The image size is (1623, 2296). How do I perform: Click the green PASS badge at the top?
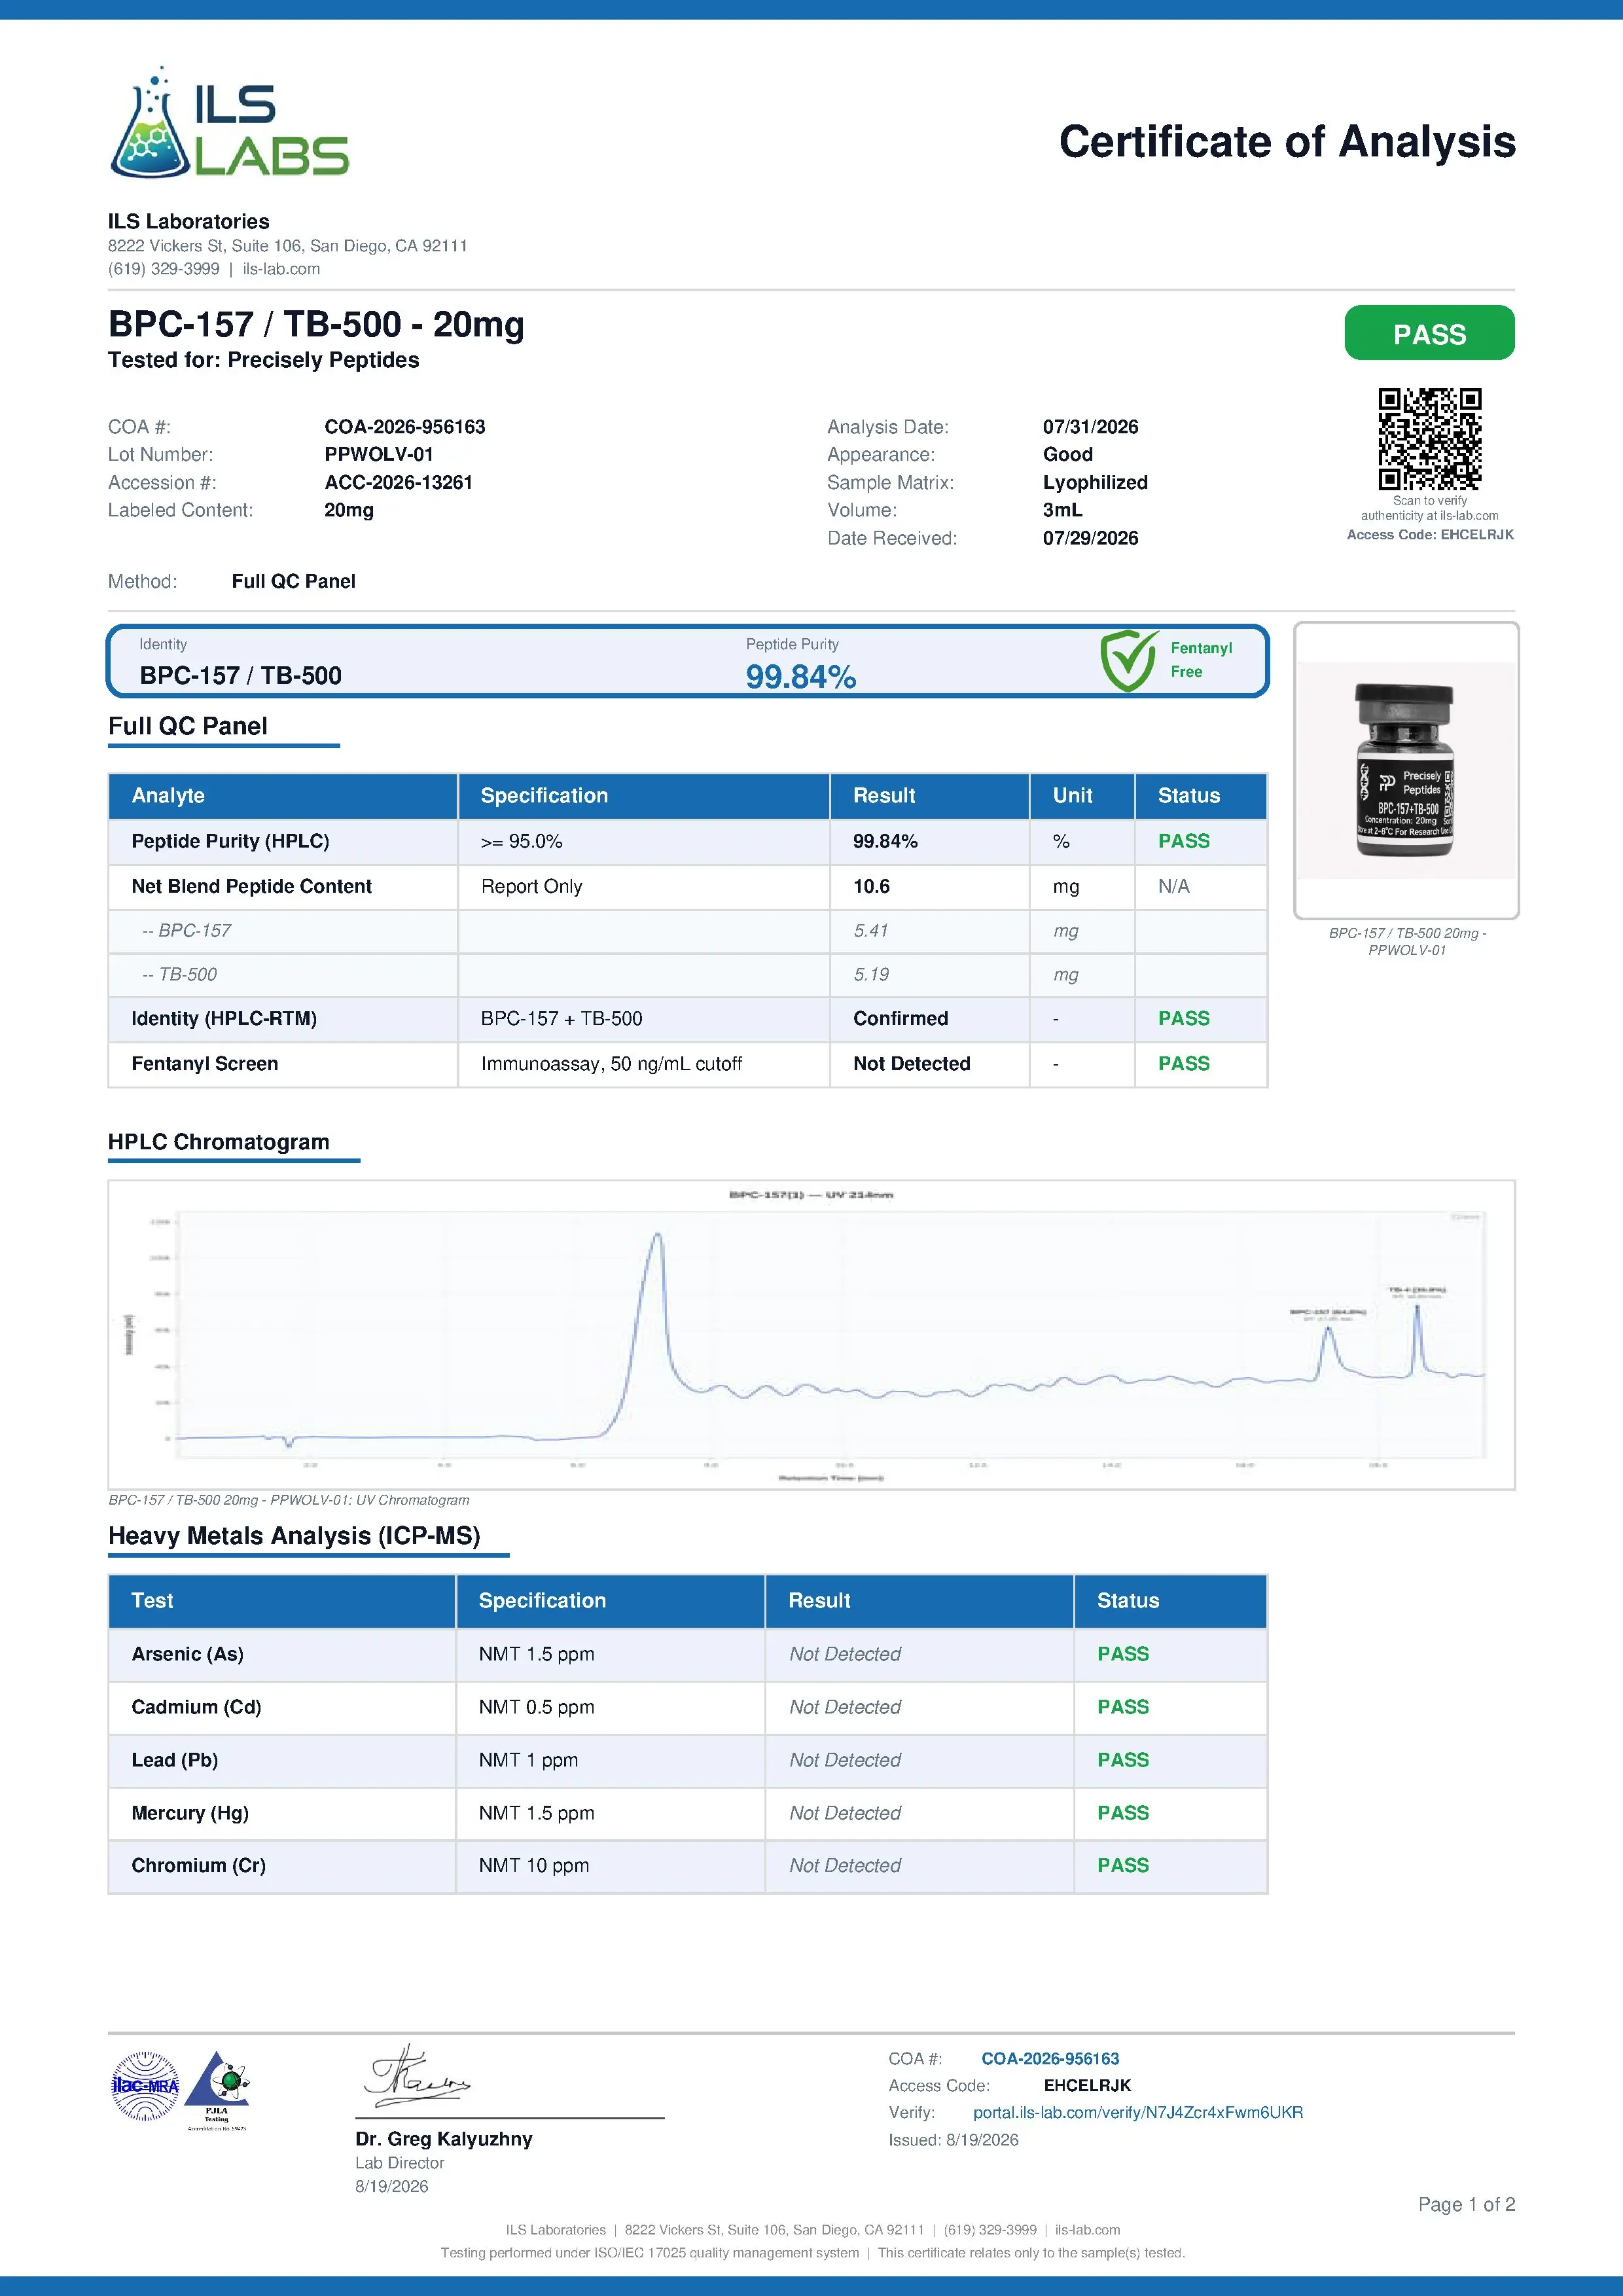(1429, 333)
